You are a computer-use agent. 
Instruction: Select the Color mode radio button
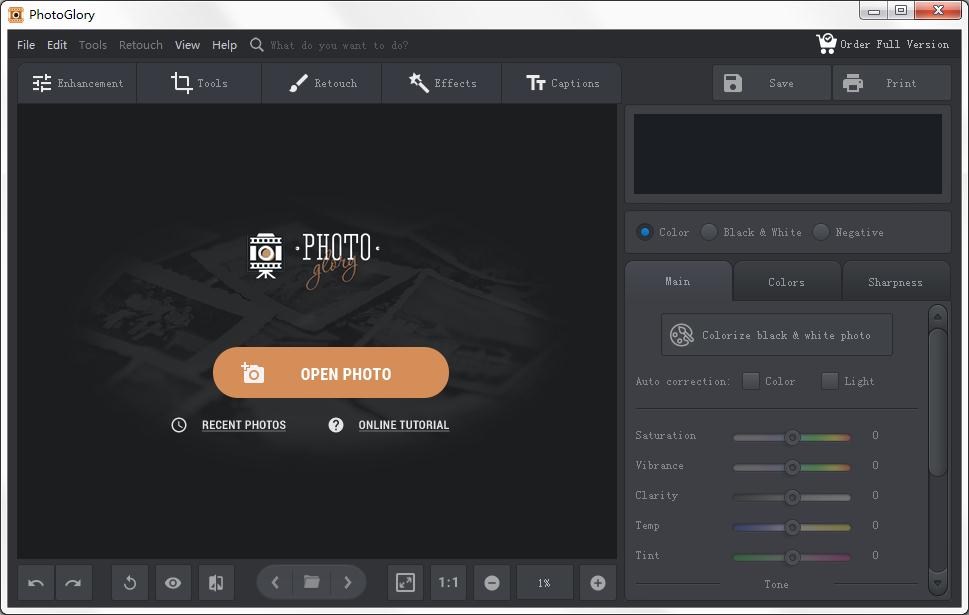click(645, 232)
